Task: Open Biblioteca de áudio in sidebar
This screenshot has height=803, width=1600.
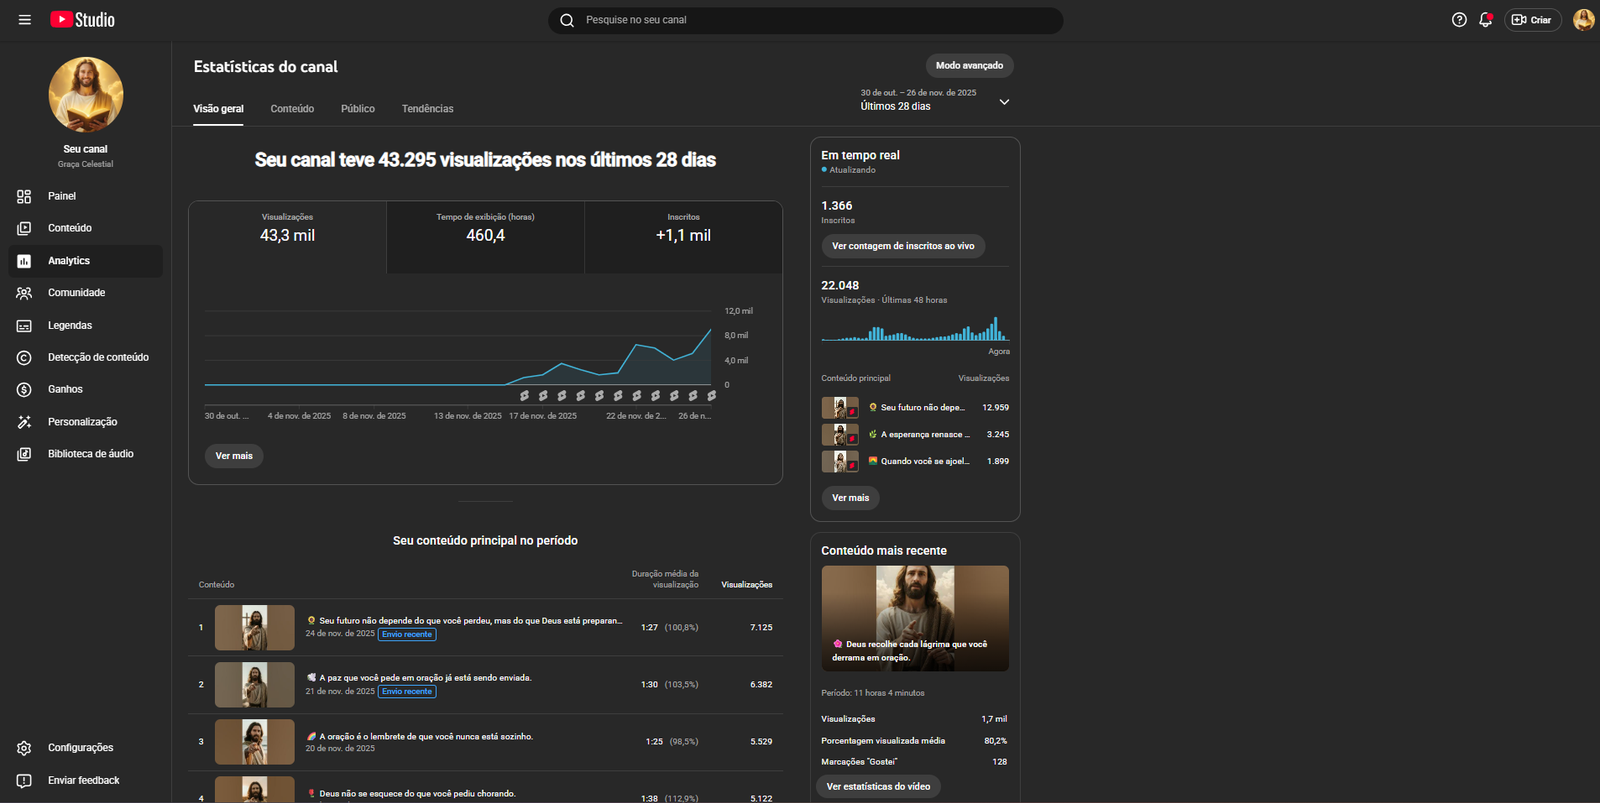Action: pyautogui.click(x=90, y=454)
